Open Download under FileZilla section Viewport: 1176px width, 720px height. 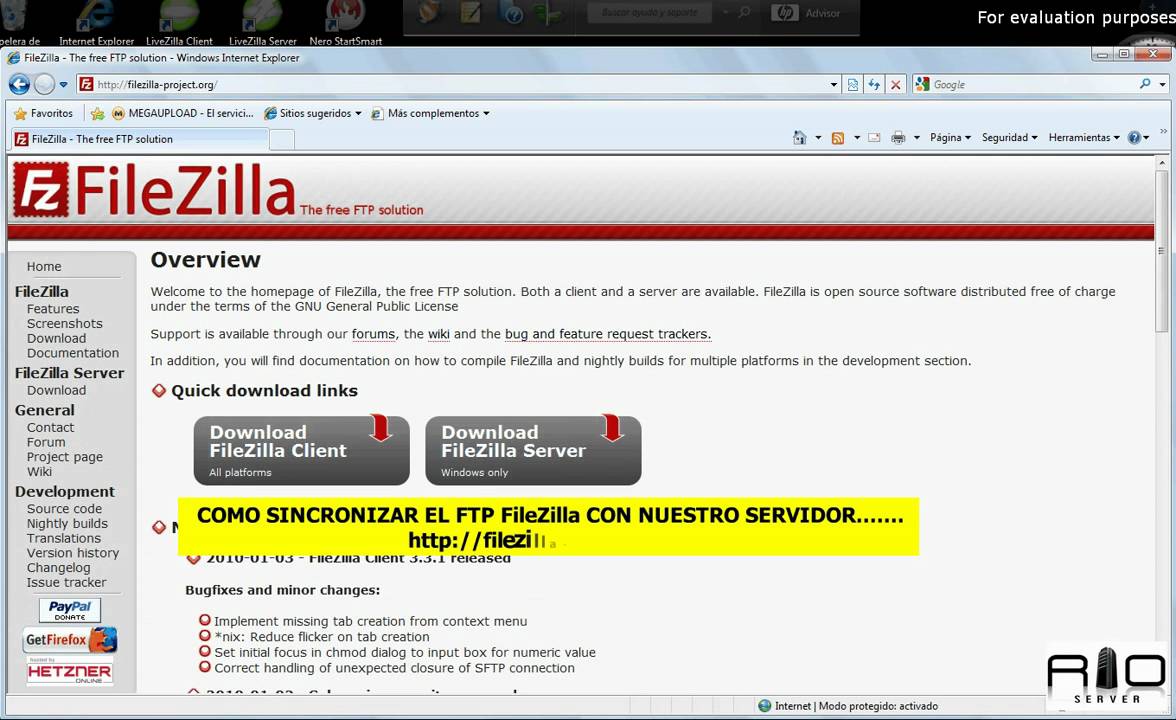pos(56,338)
